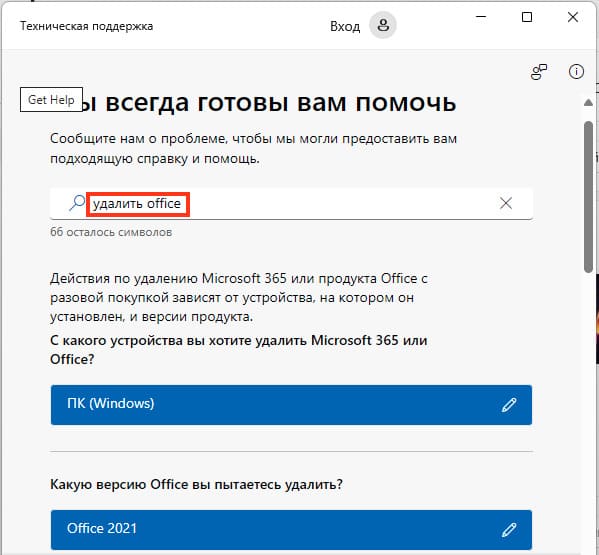Image resolution: width=599 pixels, height=555 pixels.
Task: Clear the search field with the X icon
Action: click(x=506, y=203)
